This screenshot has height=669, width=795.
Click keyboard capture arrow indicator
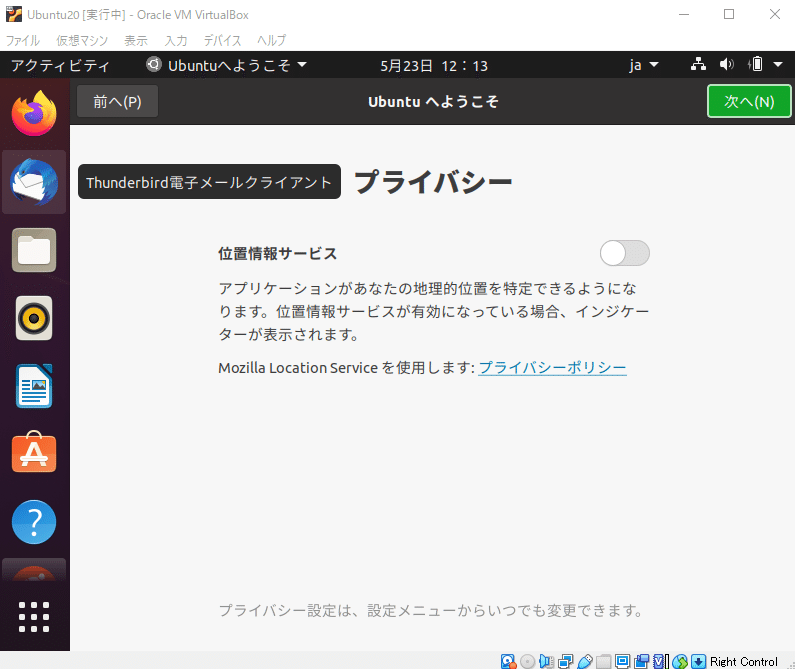pyautogui.click(x=698, y=661)
